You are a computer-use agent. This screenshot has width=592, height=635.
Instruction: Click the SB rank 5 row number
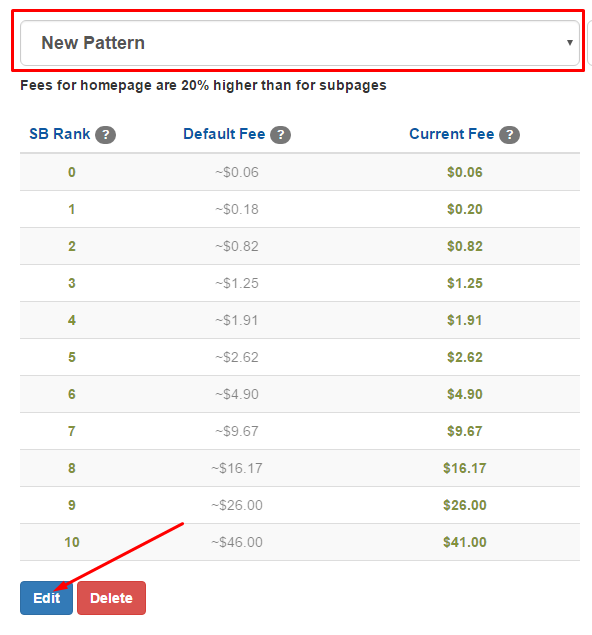[72, 357]
